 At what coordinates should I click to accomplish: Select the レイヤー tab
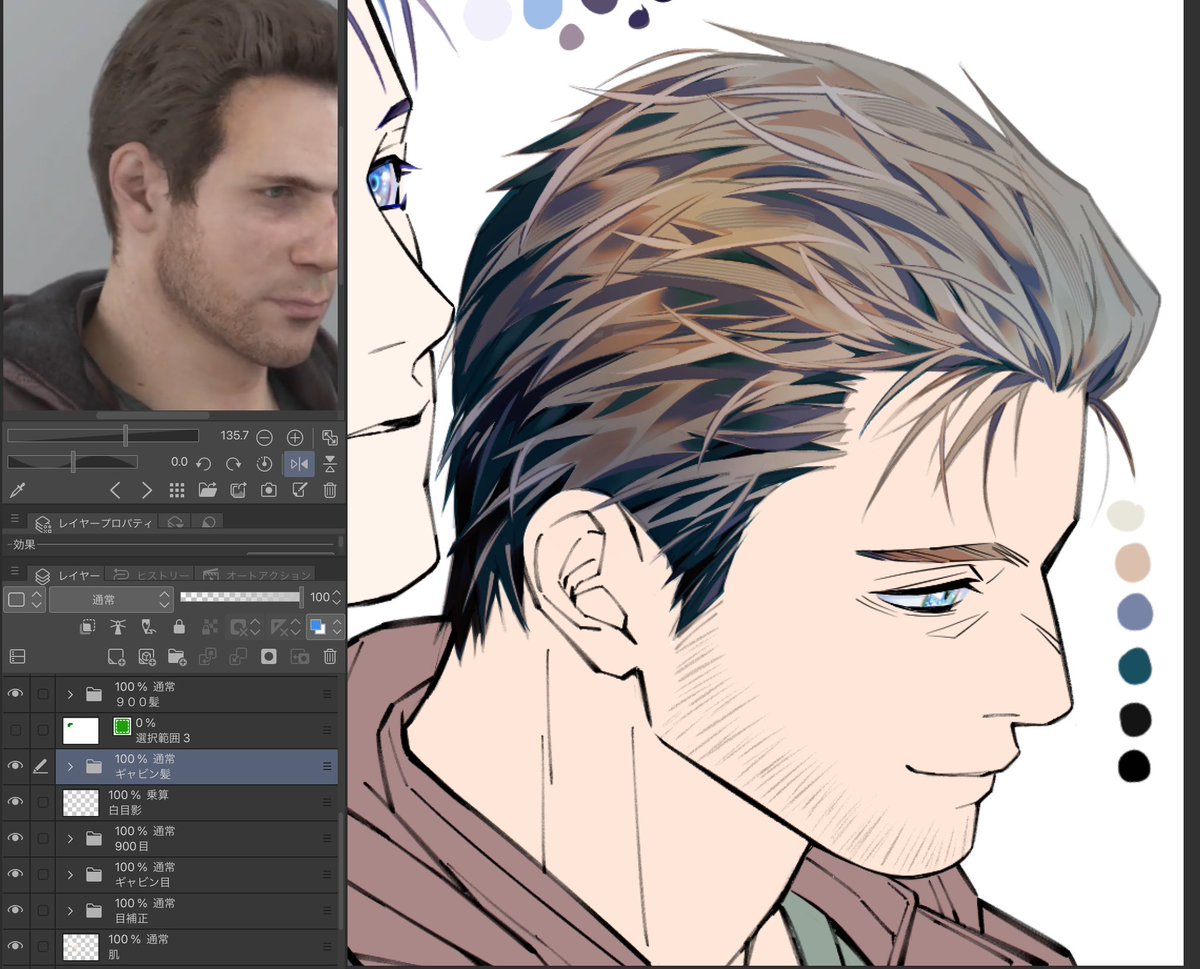click(67, 575)
